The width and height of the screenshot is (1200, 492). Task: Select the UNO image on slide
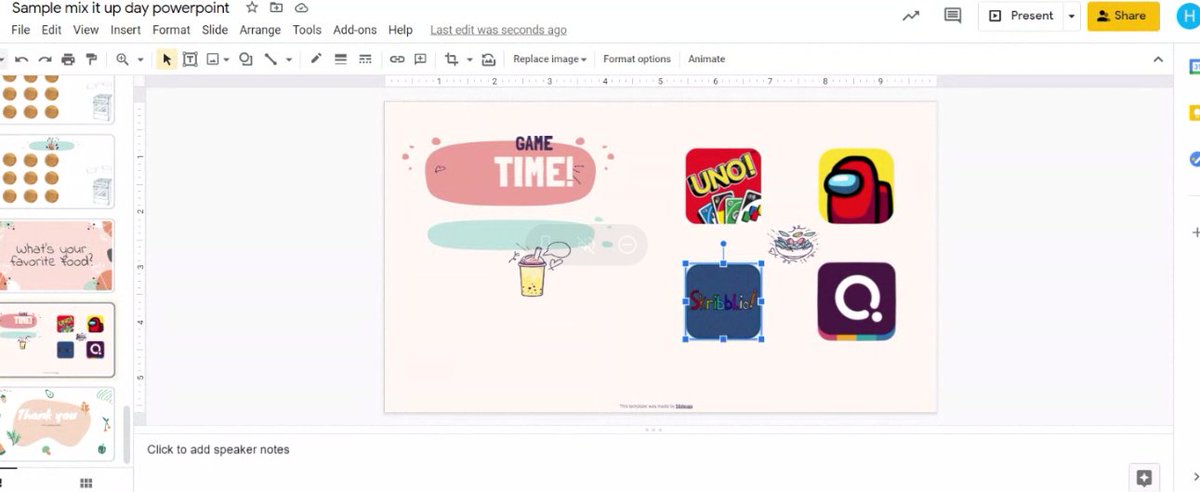[723, 186]
